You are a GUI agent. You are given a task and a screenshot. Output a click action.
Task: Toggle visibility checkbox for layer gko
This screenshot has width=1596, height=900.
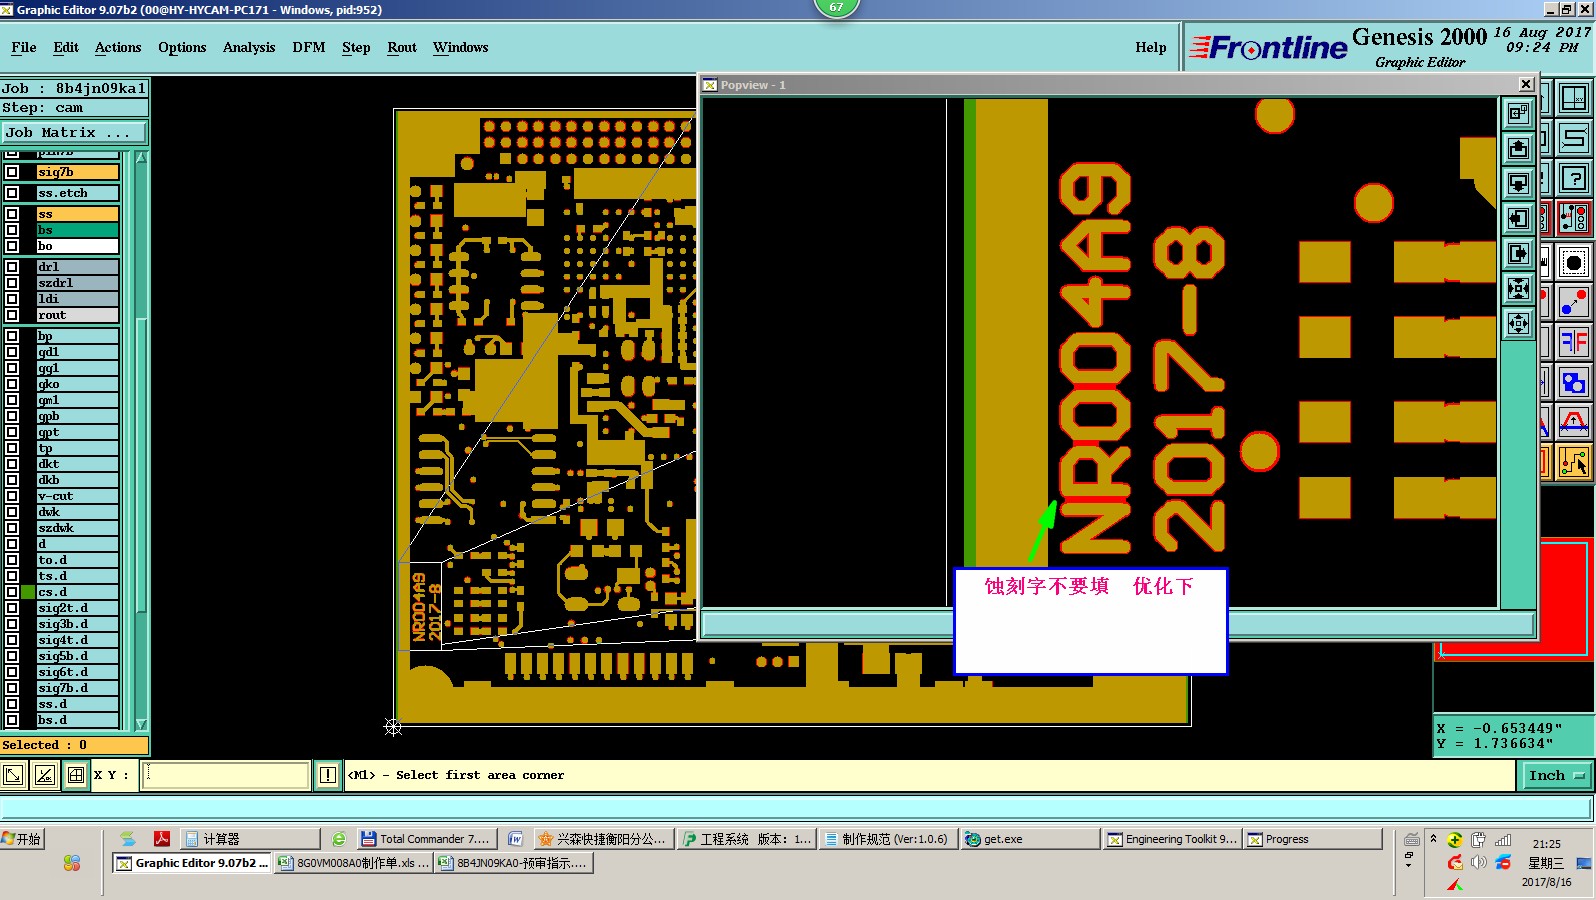click(12, 384)
